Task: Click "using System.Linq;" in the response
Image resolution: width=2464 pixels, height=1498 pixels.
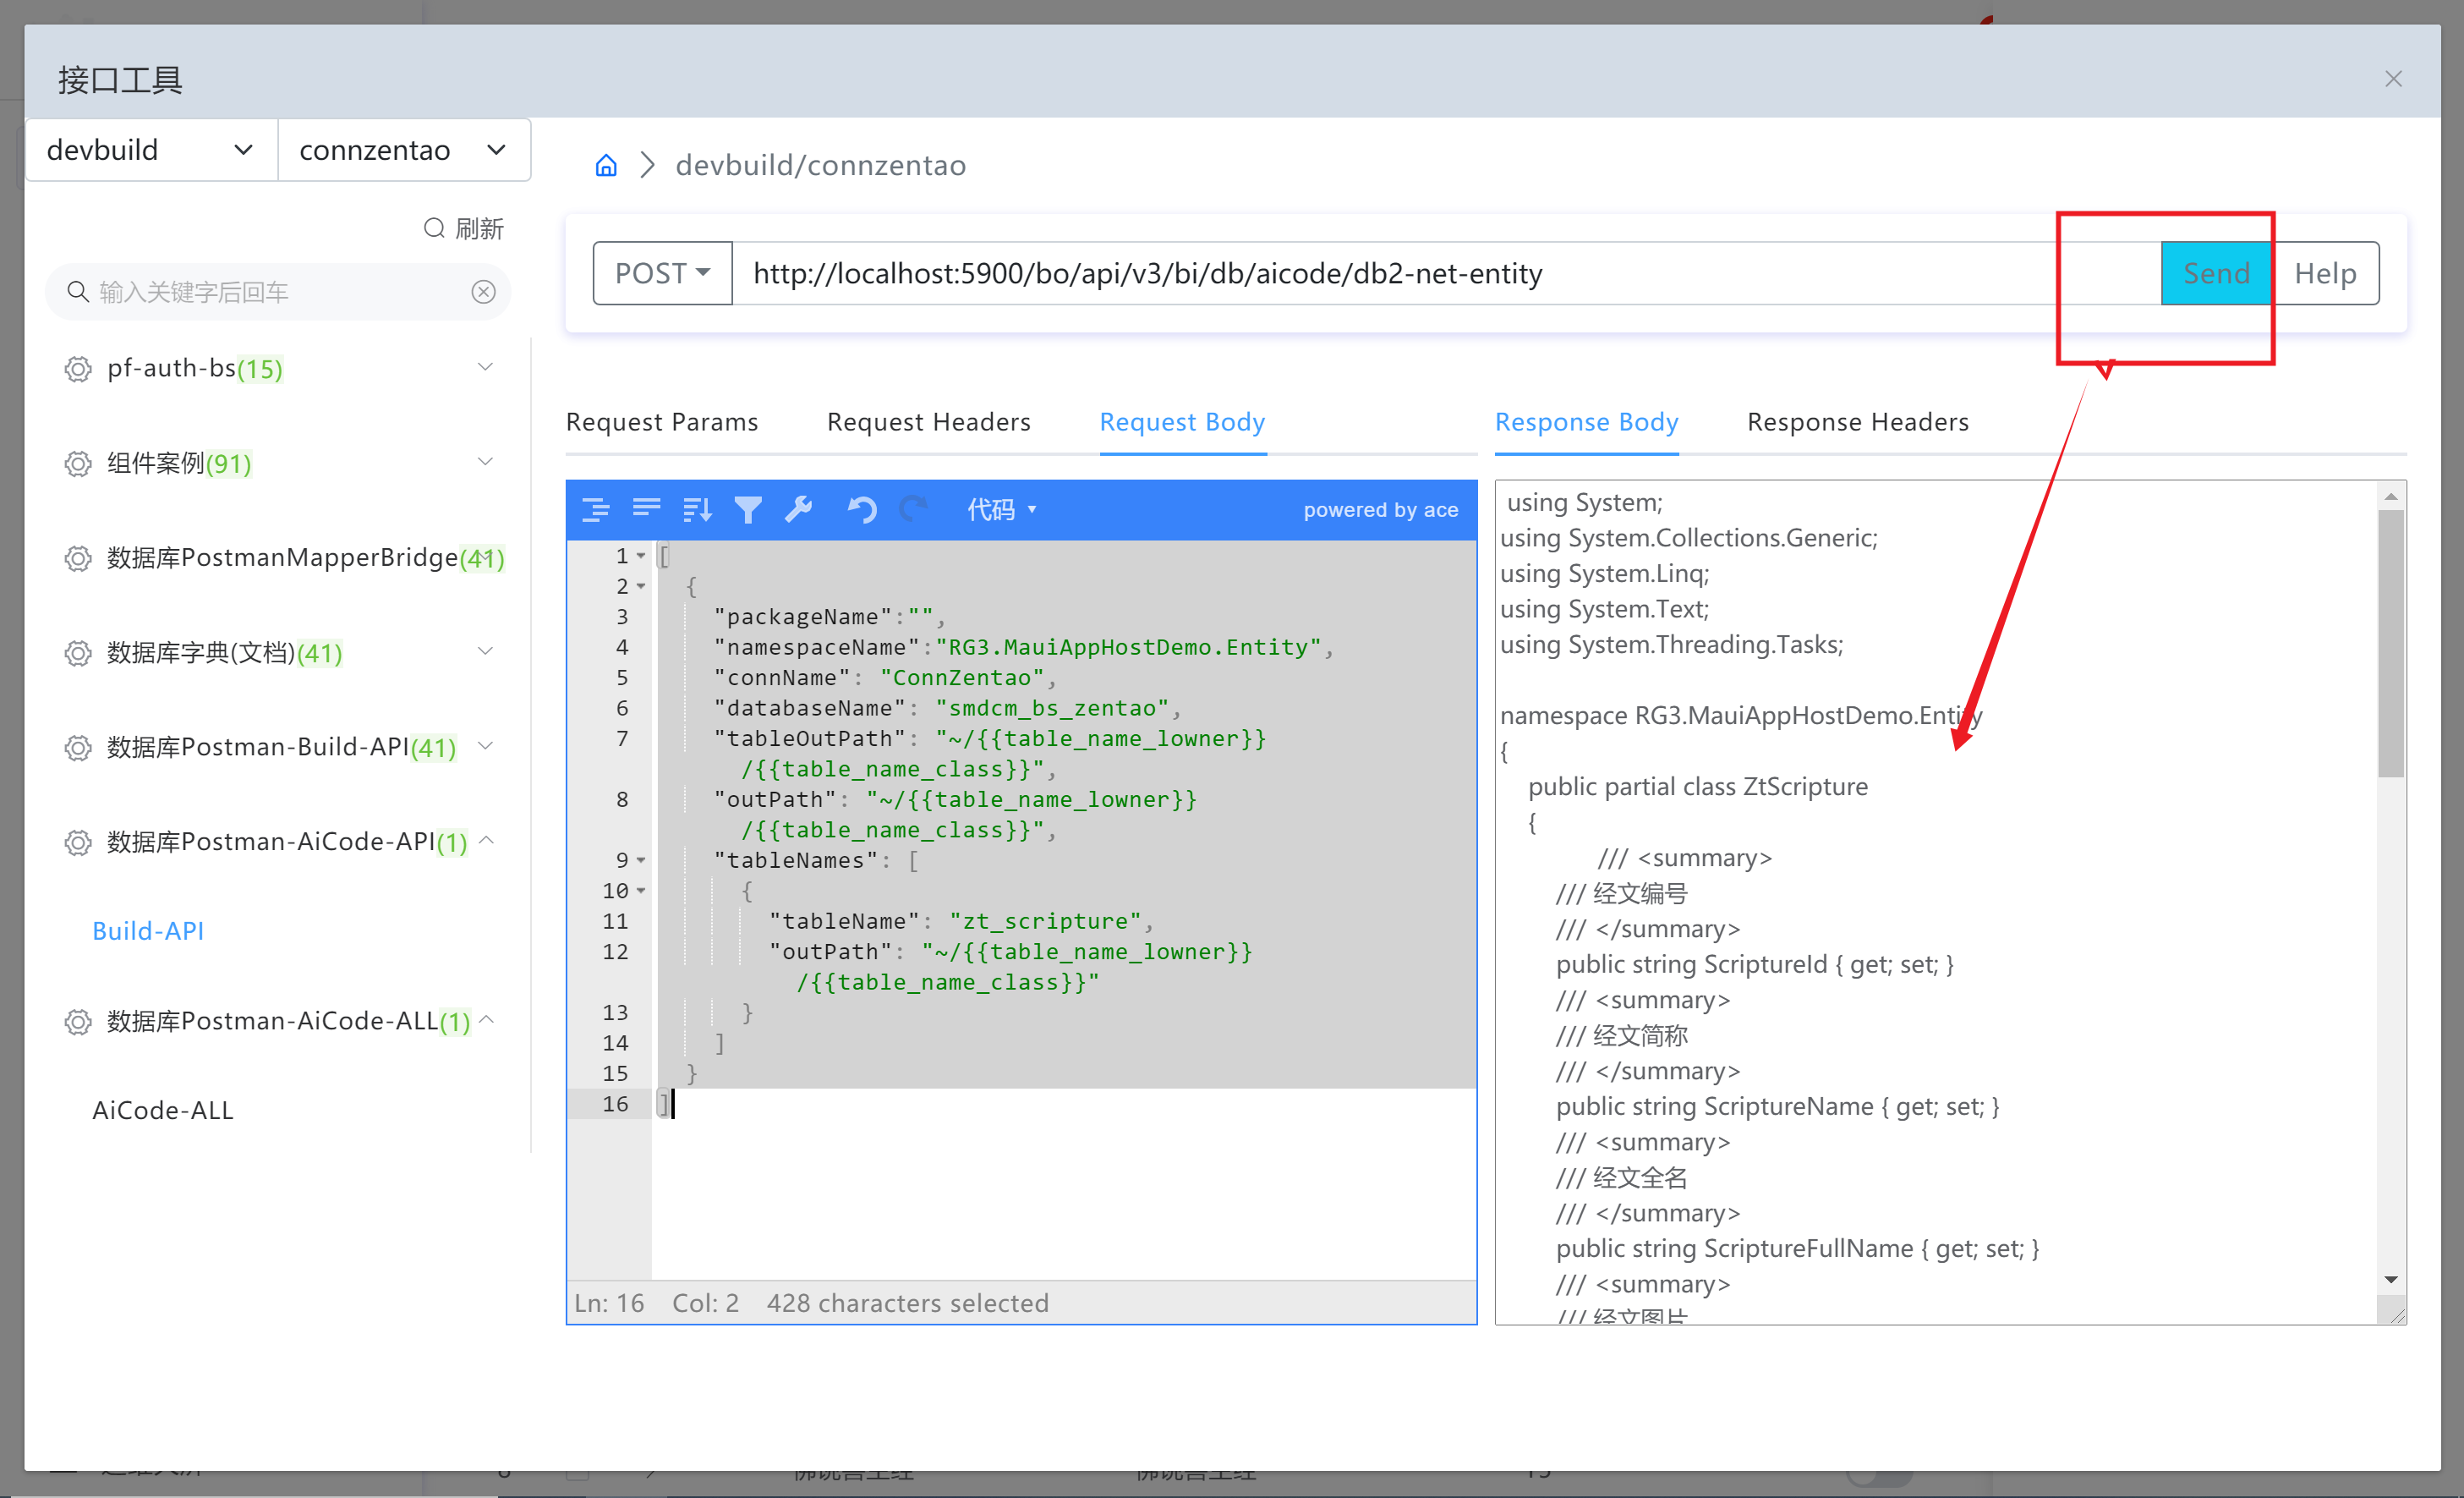Action: pyautogui.click(x=1605, y=574)
